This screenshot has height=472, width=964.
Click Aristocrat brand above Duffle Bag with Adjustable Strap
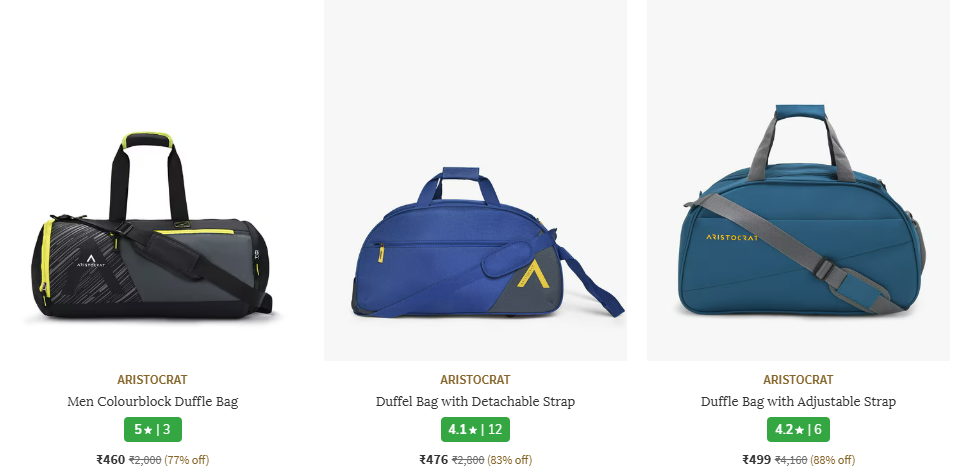pos(798,380)
